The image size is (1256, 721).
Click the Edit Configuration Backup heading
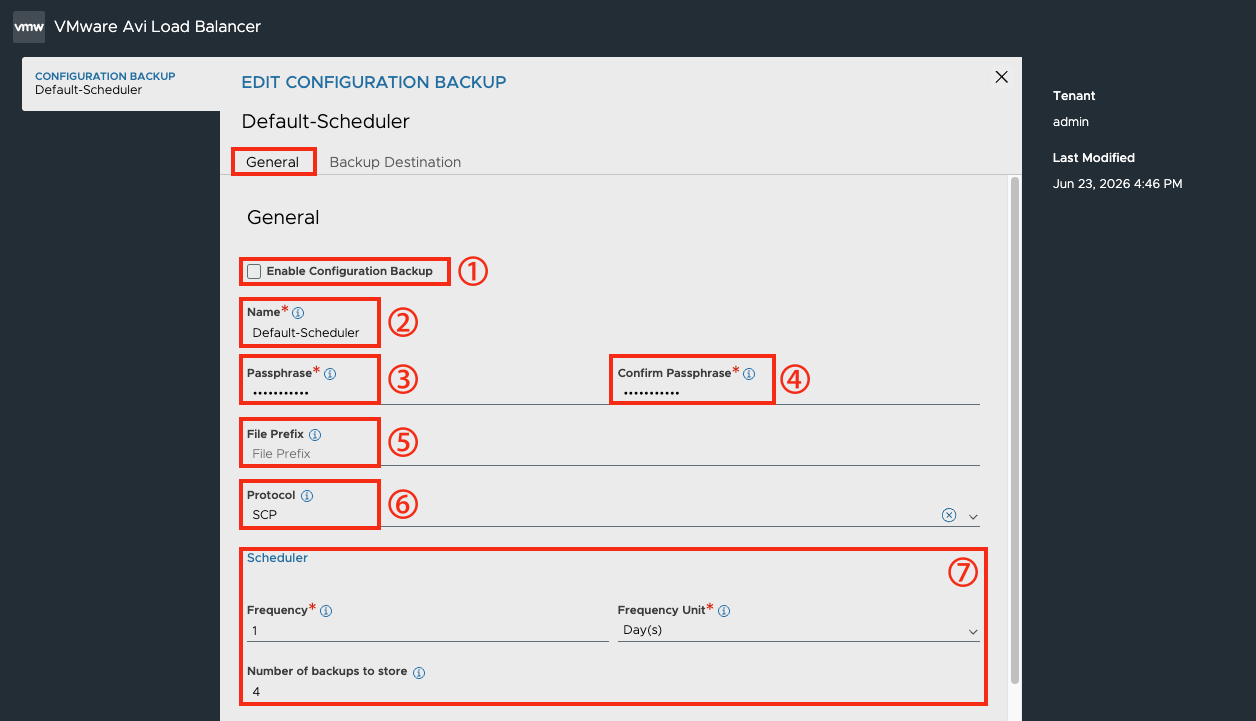point(374,82)
